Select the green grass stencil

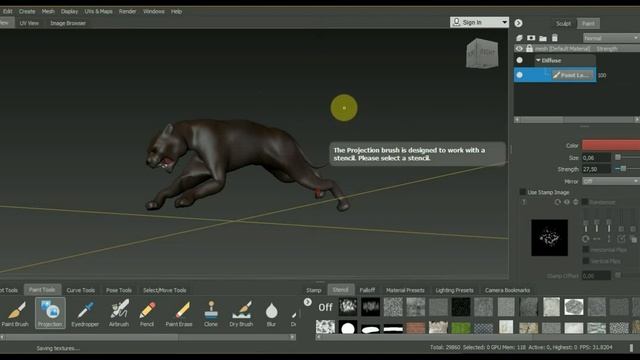[x=461, y=328]
